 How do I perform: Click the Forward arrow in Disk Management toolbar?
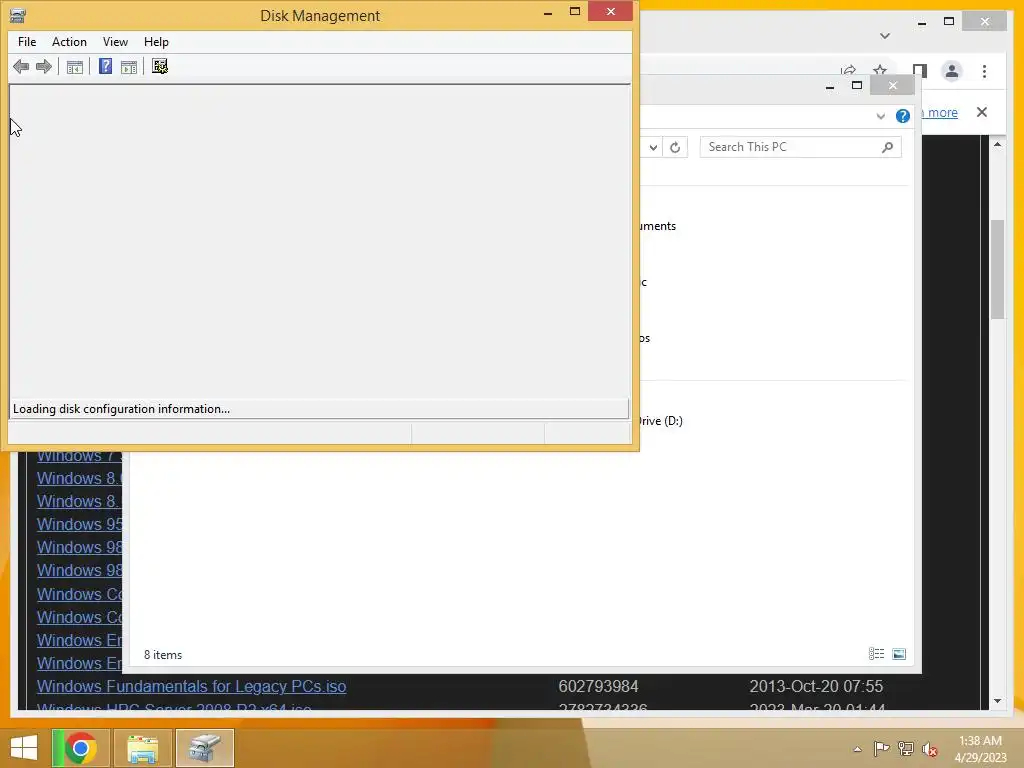click(x=44, y=67)
